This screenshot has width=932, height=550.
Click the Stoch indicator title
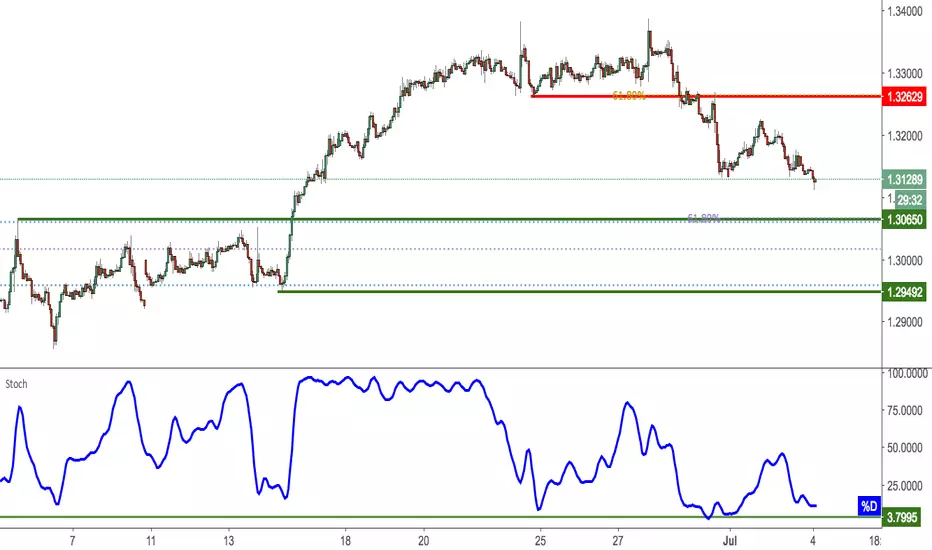[16, 384]
